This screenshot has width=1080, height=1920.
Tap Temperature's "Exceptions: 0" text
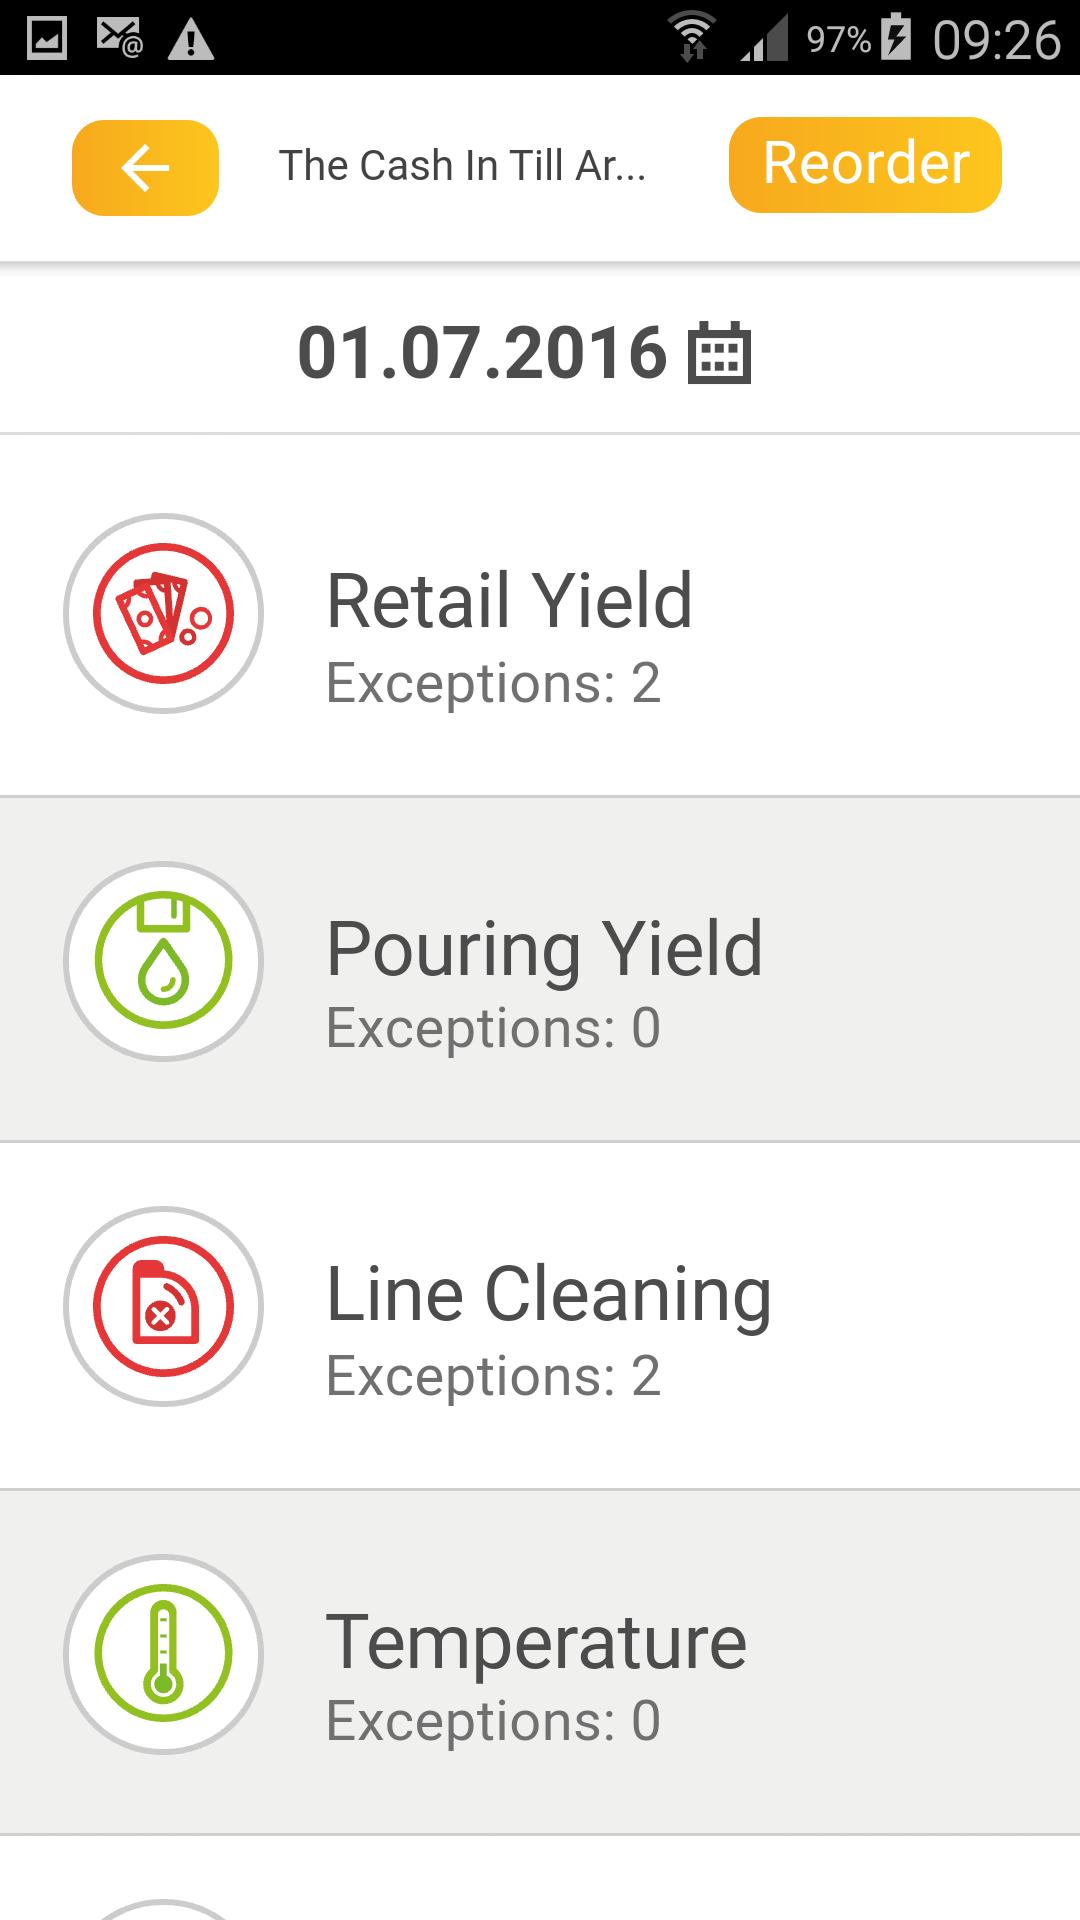[x=493, y=1721]
